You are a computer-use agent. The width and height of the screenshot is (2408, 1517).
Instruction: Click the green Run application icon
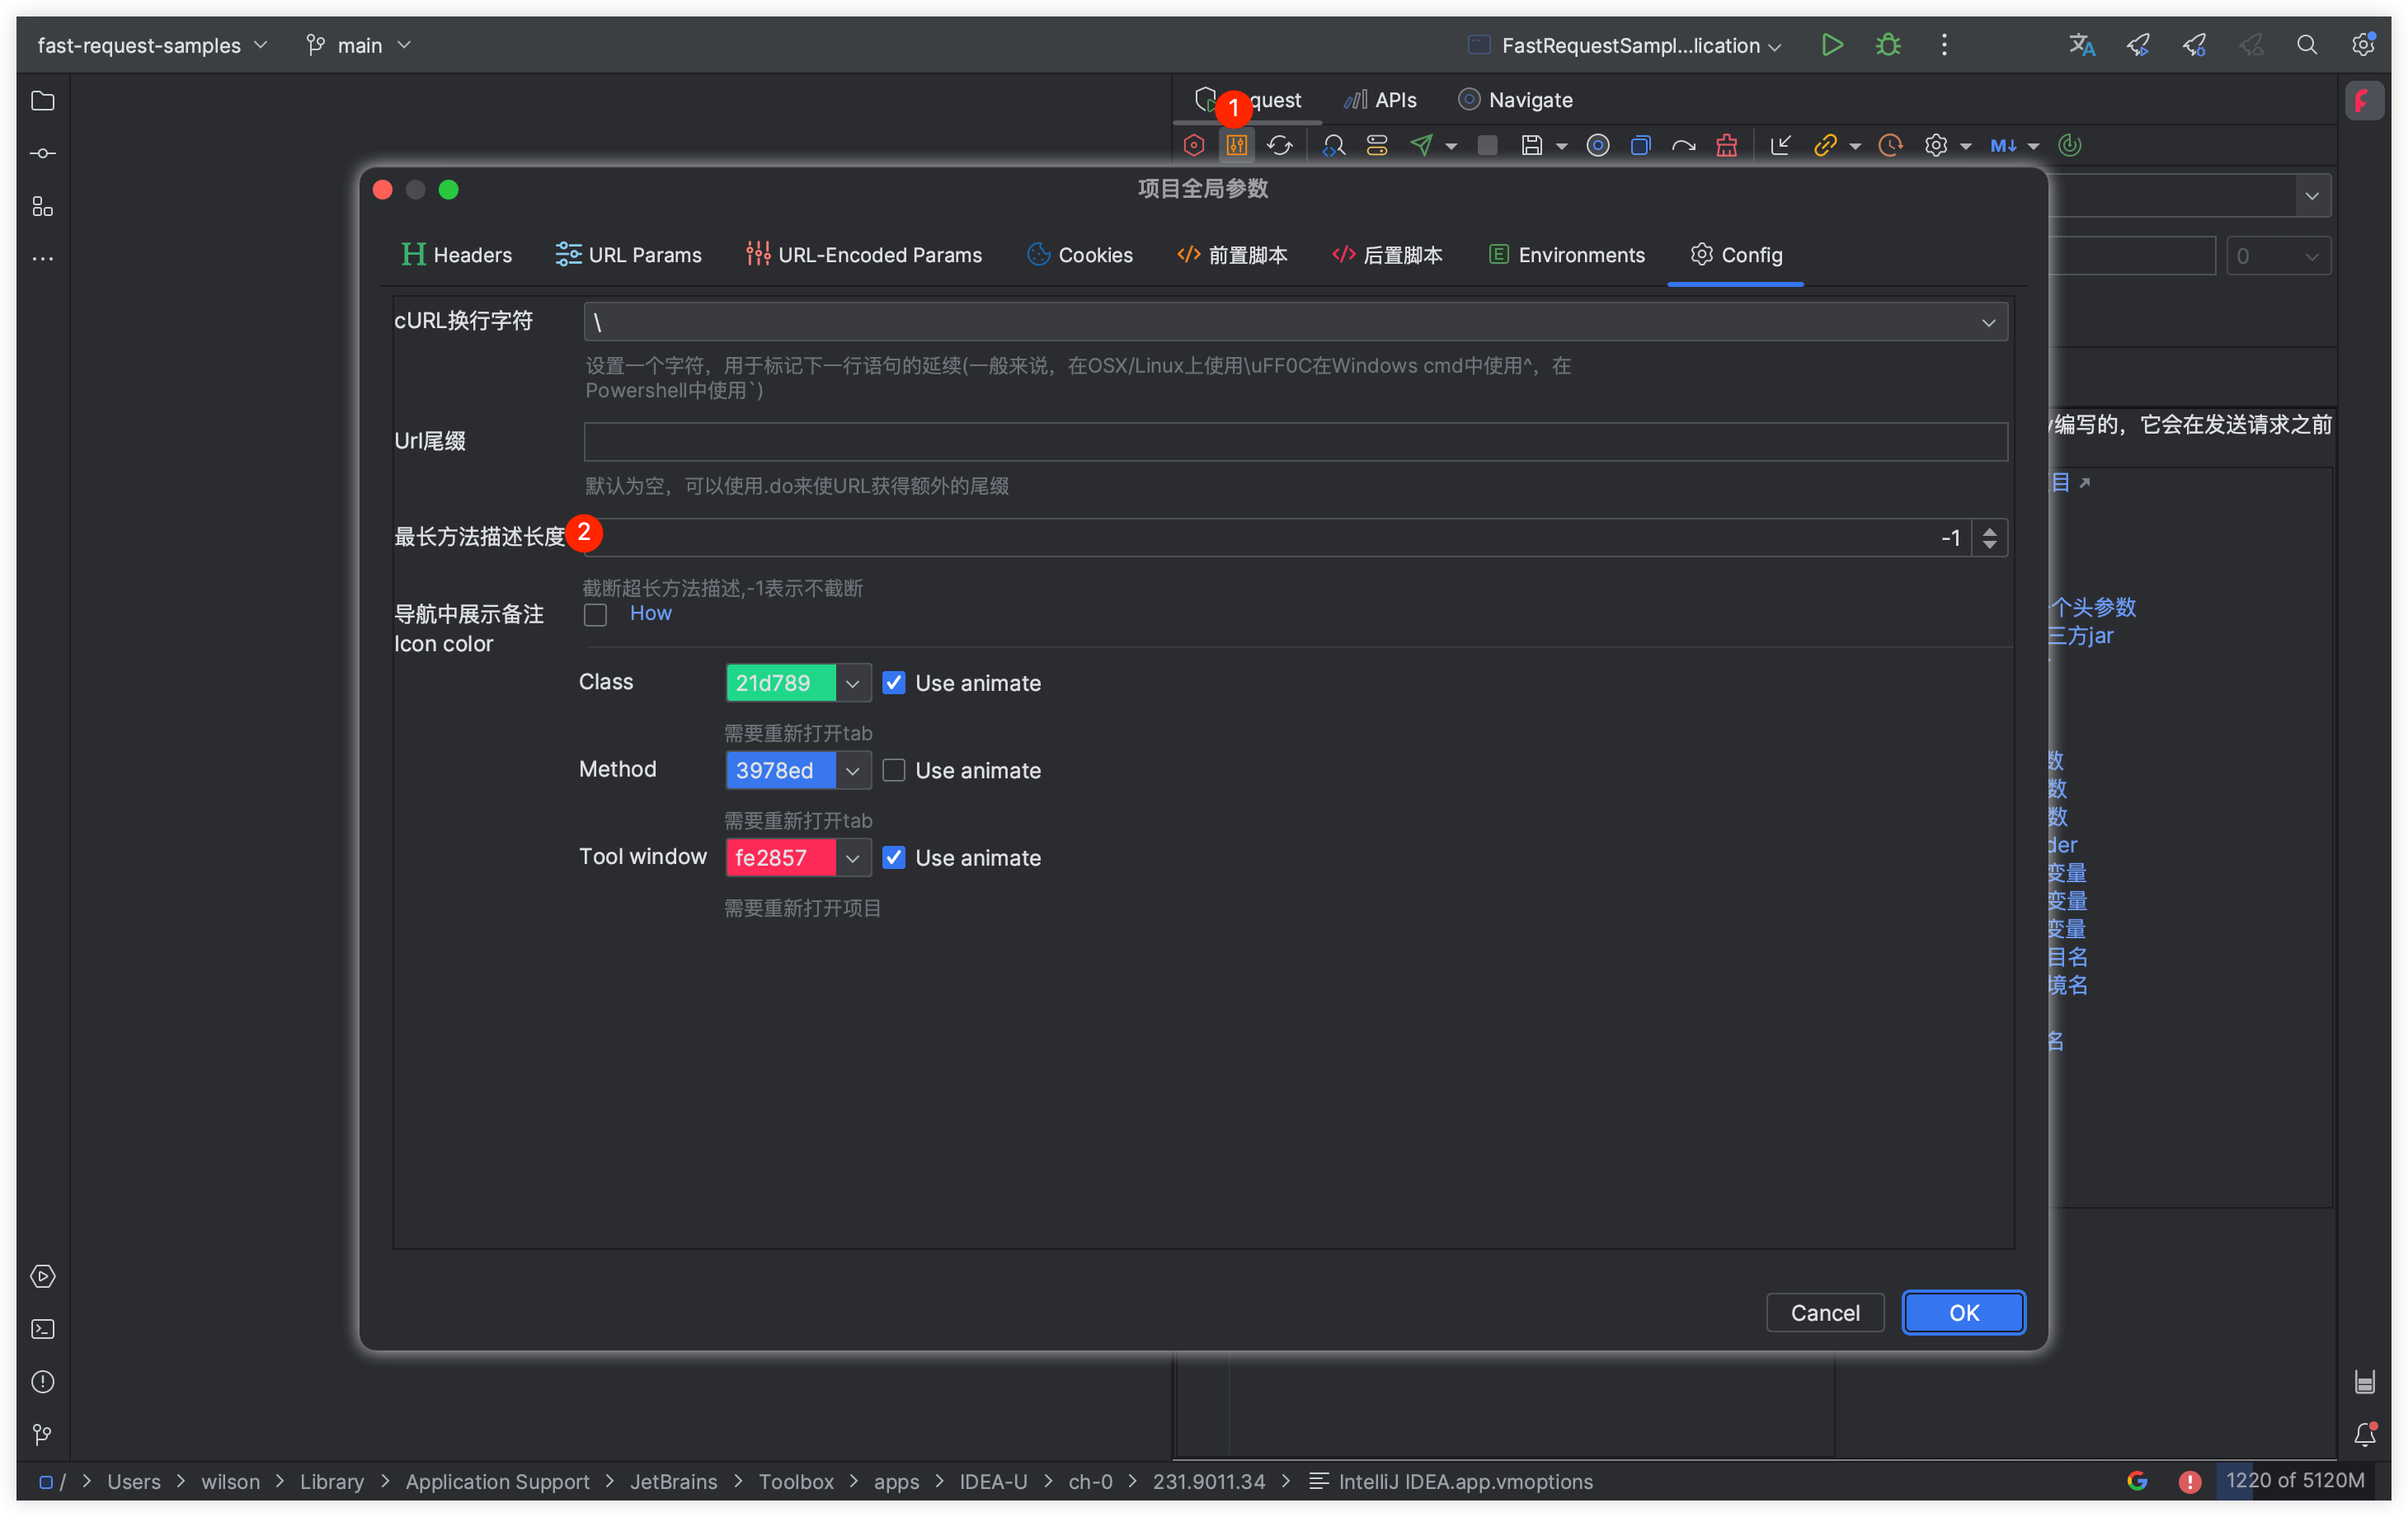point(1831,45)
